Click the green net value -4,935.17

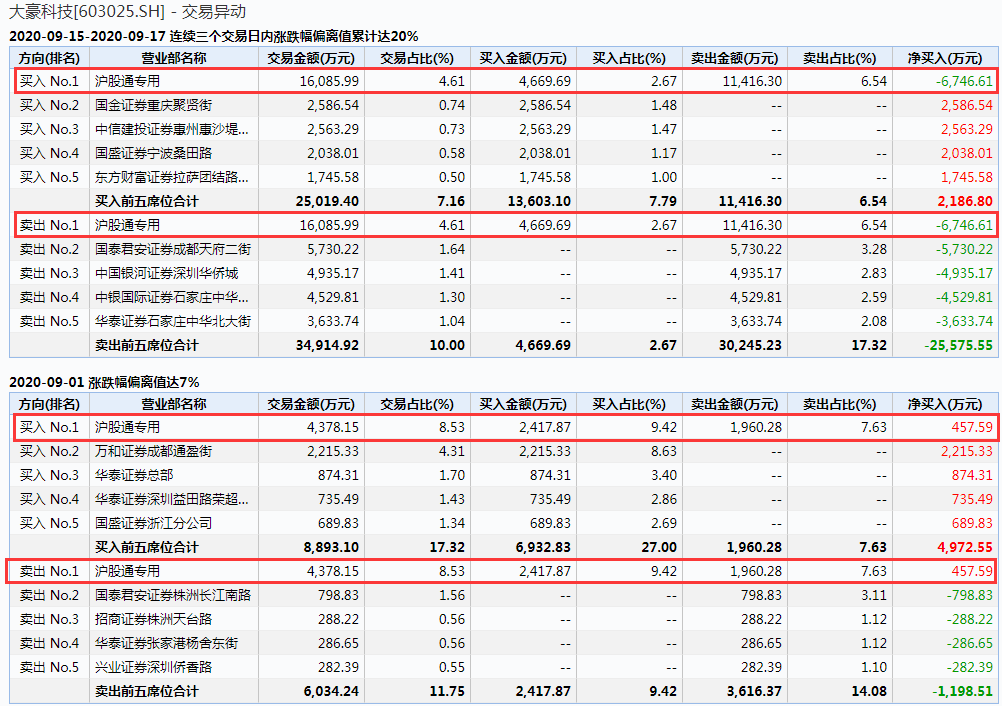pyautogui.click(x=964, y=273)
